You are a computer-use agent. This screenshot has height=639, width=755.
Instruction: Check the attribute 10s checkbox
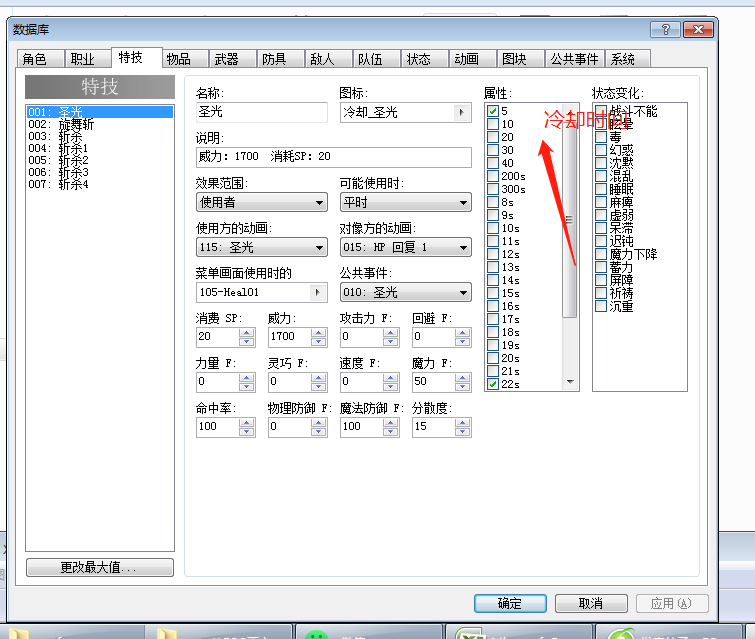click(x=493, y=228)
